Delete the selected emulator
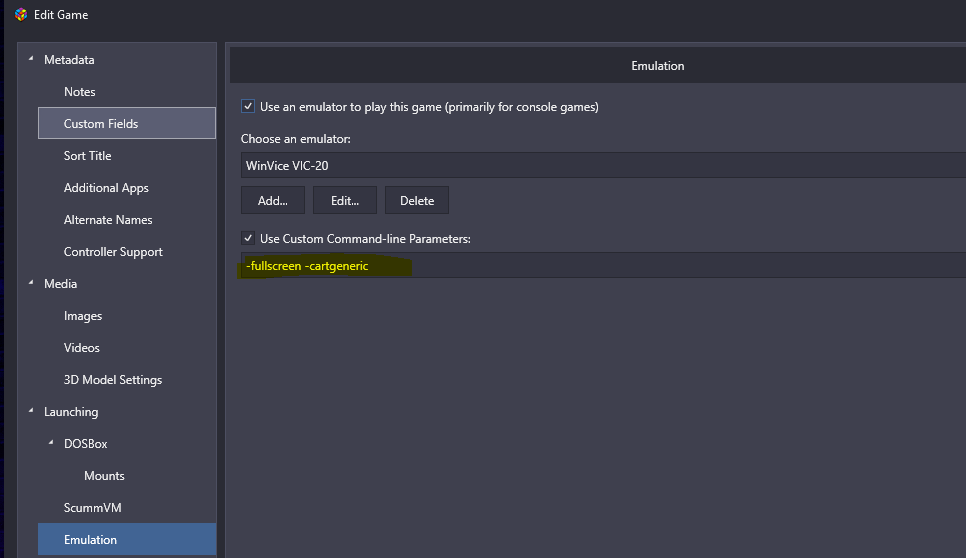The width and height of the screenshot is (966, 558). tap(417, 201)
